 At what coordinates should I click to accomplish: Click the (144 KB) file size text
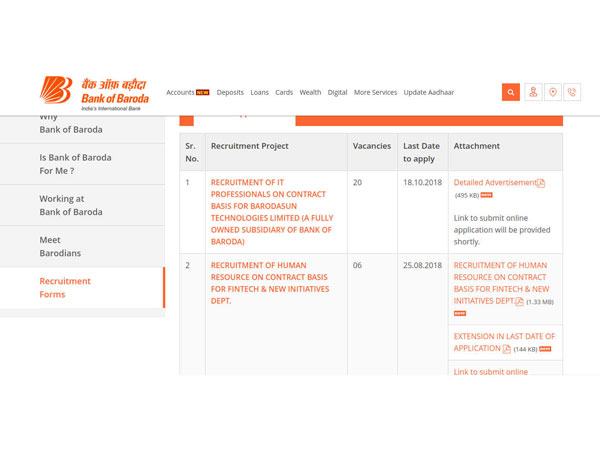tap(525, 349)
